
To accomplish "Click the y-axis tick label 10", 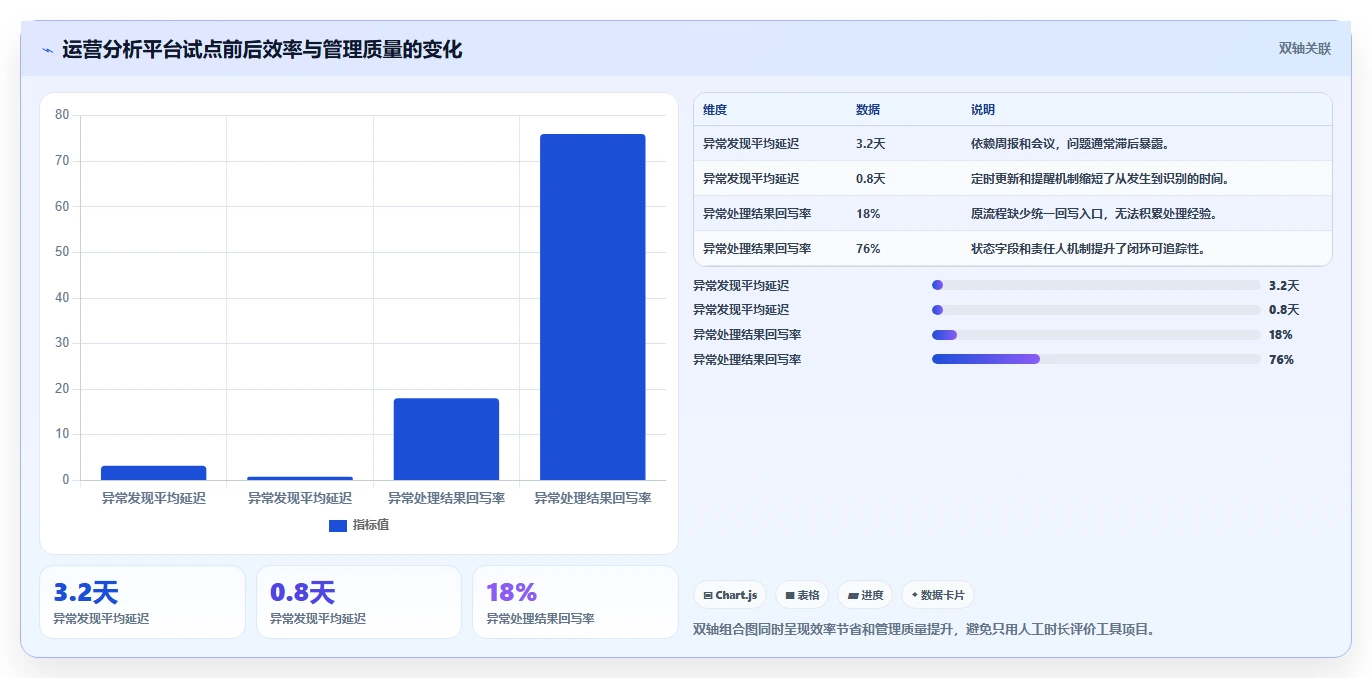I will click(x=62, y=434).
